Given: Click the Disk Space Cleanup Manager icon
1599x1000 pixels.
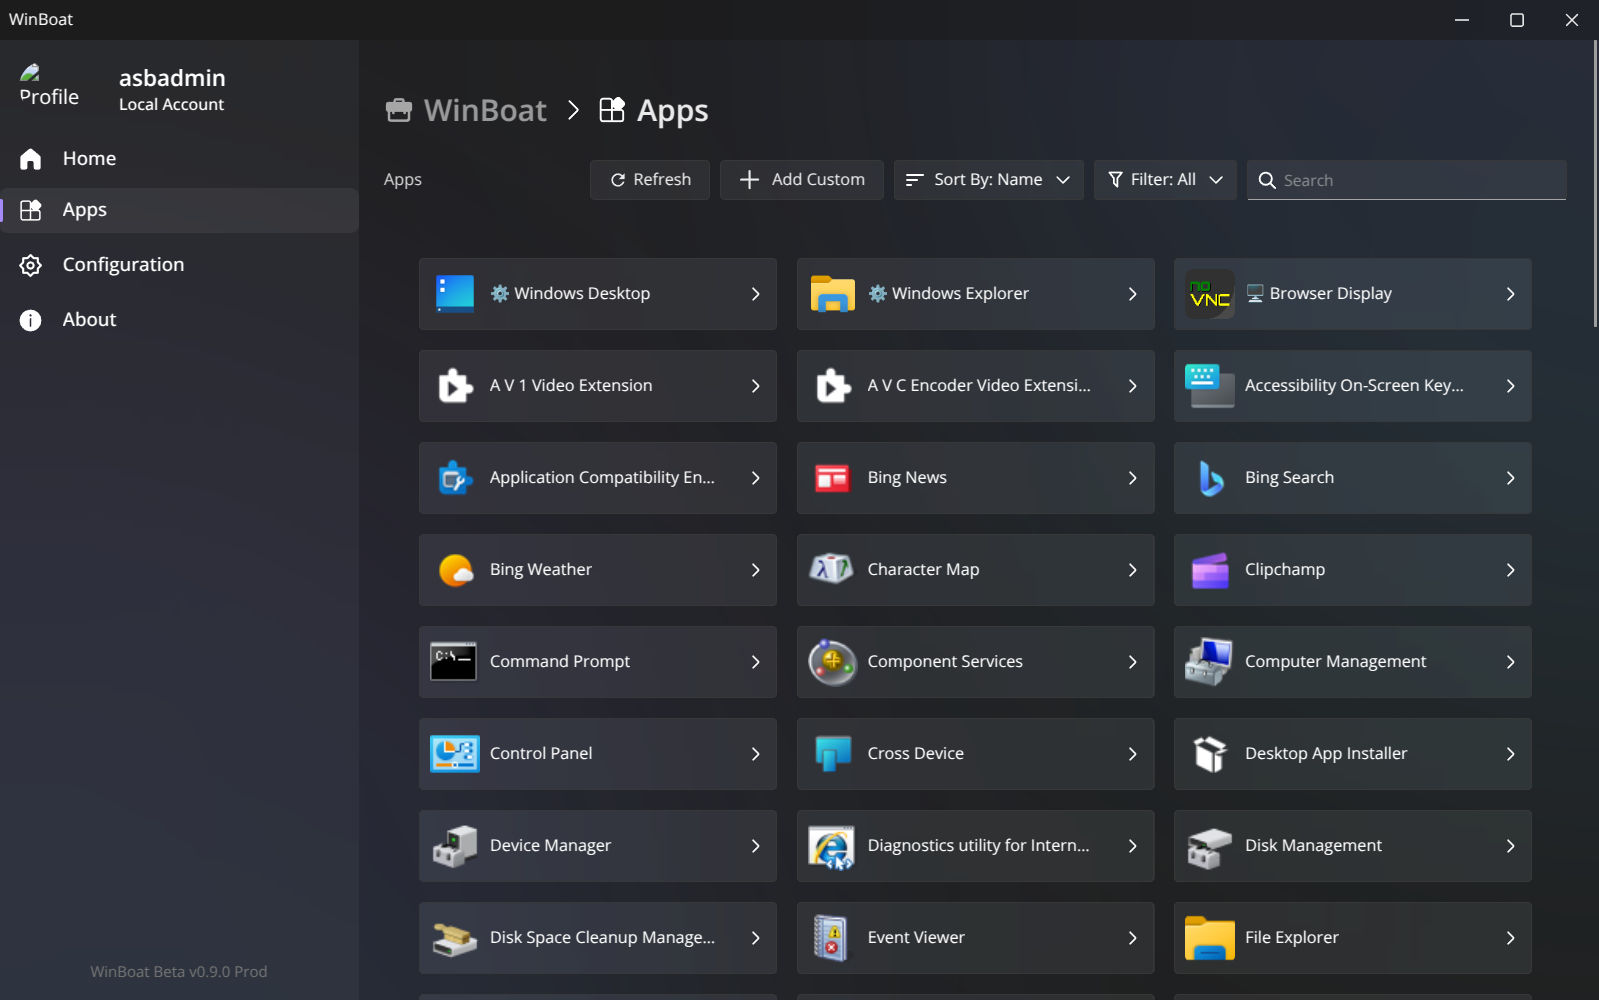Looking at the screenshot, I should tap(455, 938).
